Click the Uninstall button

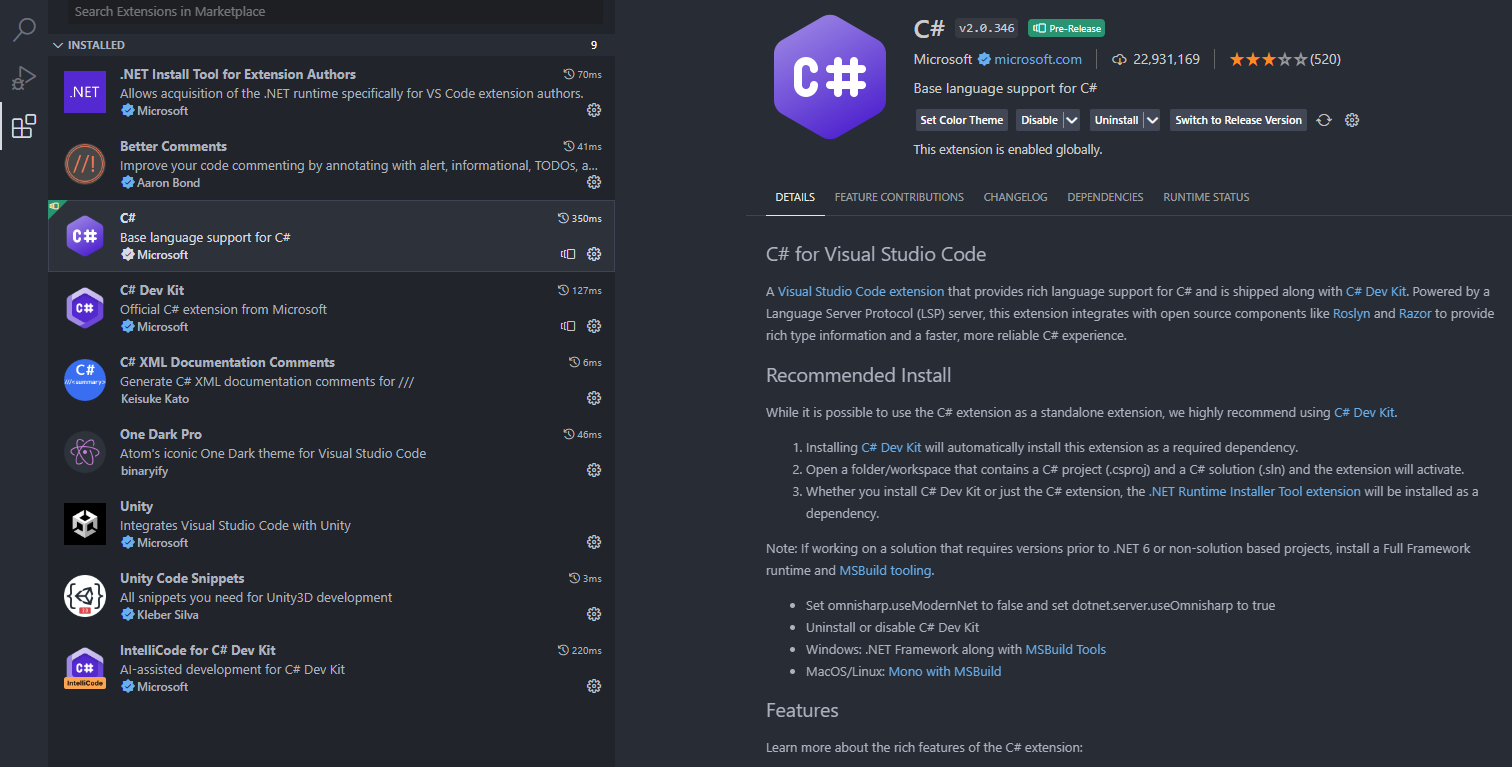point(1116,120)
